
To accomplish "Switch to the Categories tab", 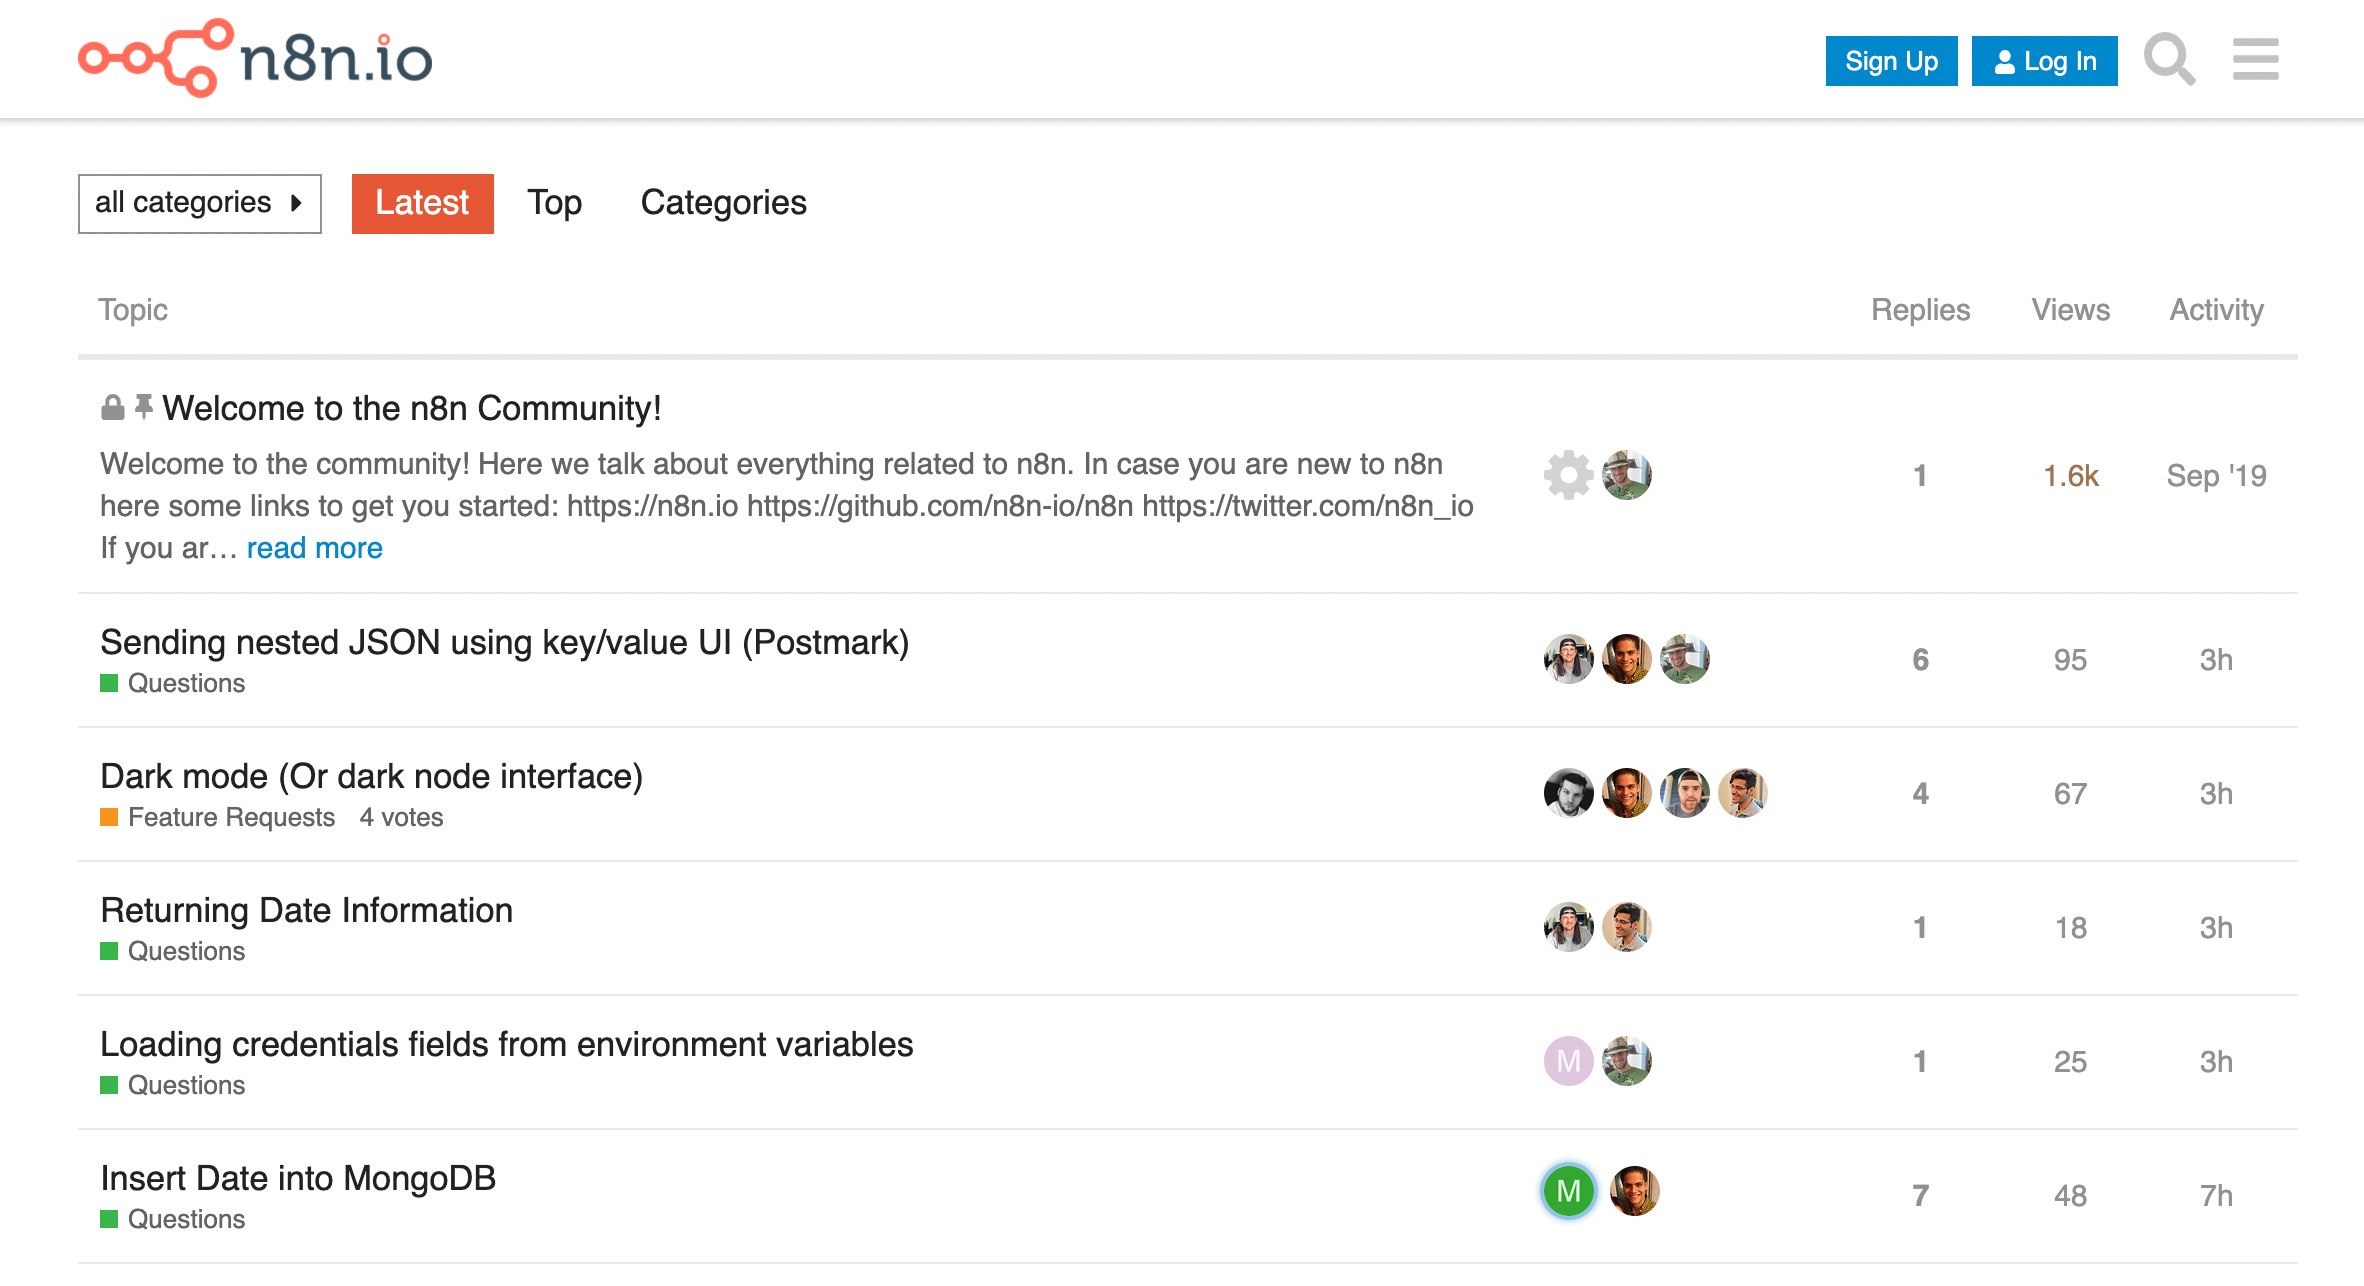I will [x=724, y=203].
